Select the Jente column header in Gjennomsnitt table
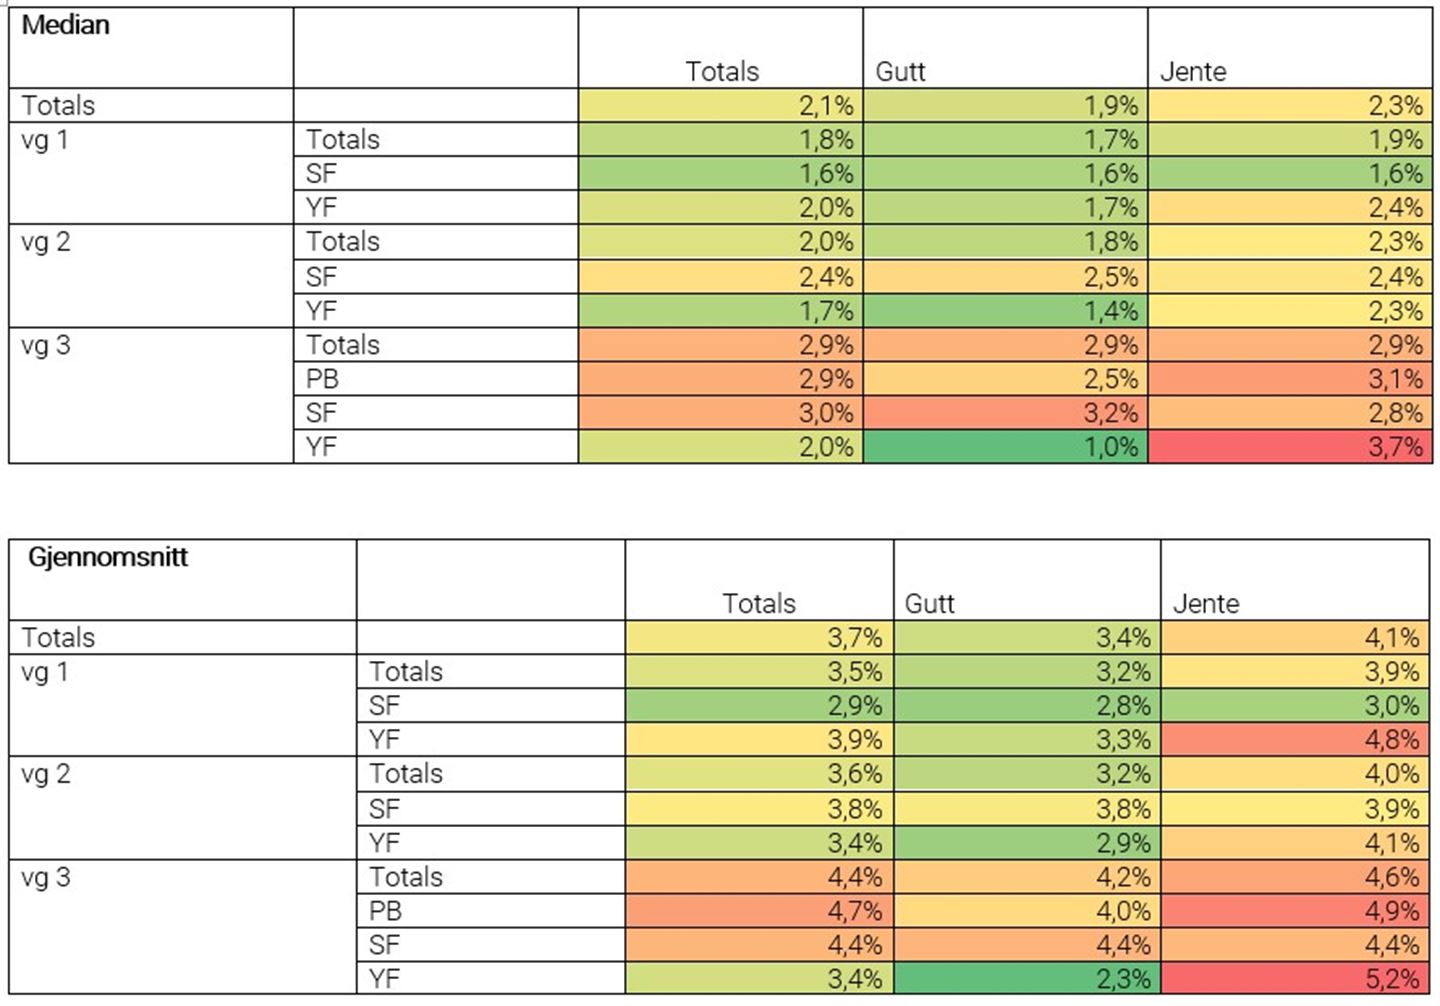 click(x=1206, y=603)
